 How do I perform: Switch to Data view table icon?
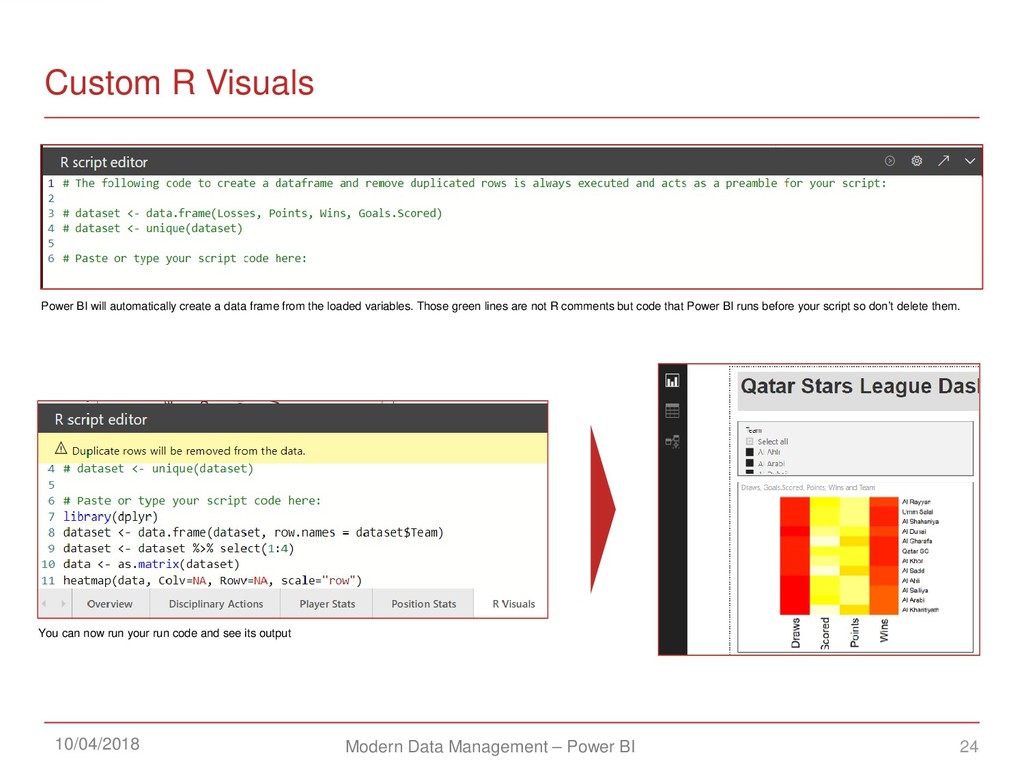coord(672,411)
